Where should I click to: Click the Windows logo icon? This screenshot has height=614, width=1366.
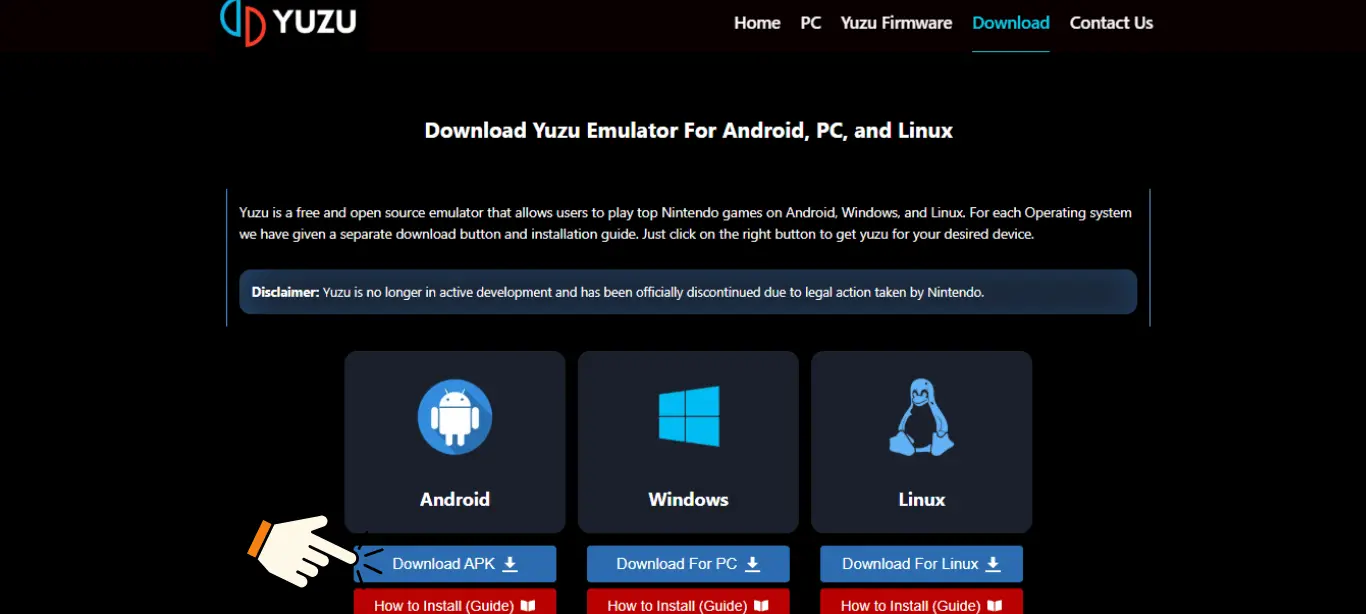pos(688,417)
